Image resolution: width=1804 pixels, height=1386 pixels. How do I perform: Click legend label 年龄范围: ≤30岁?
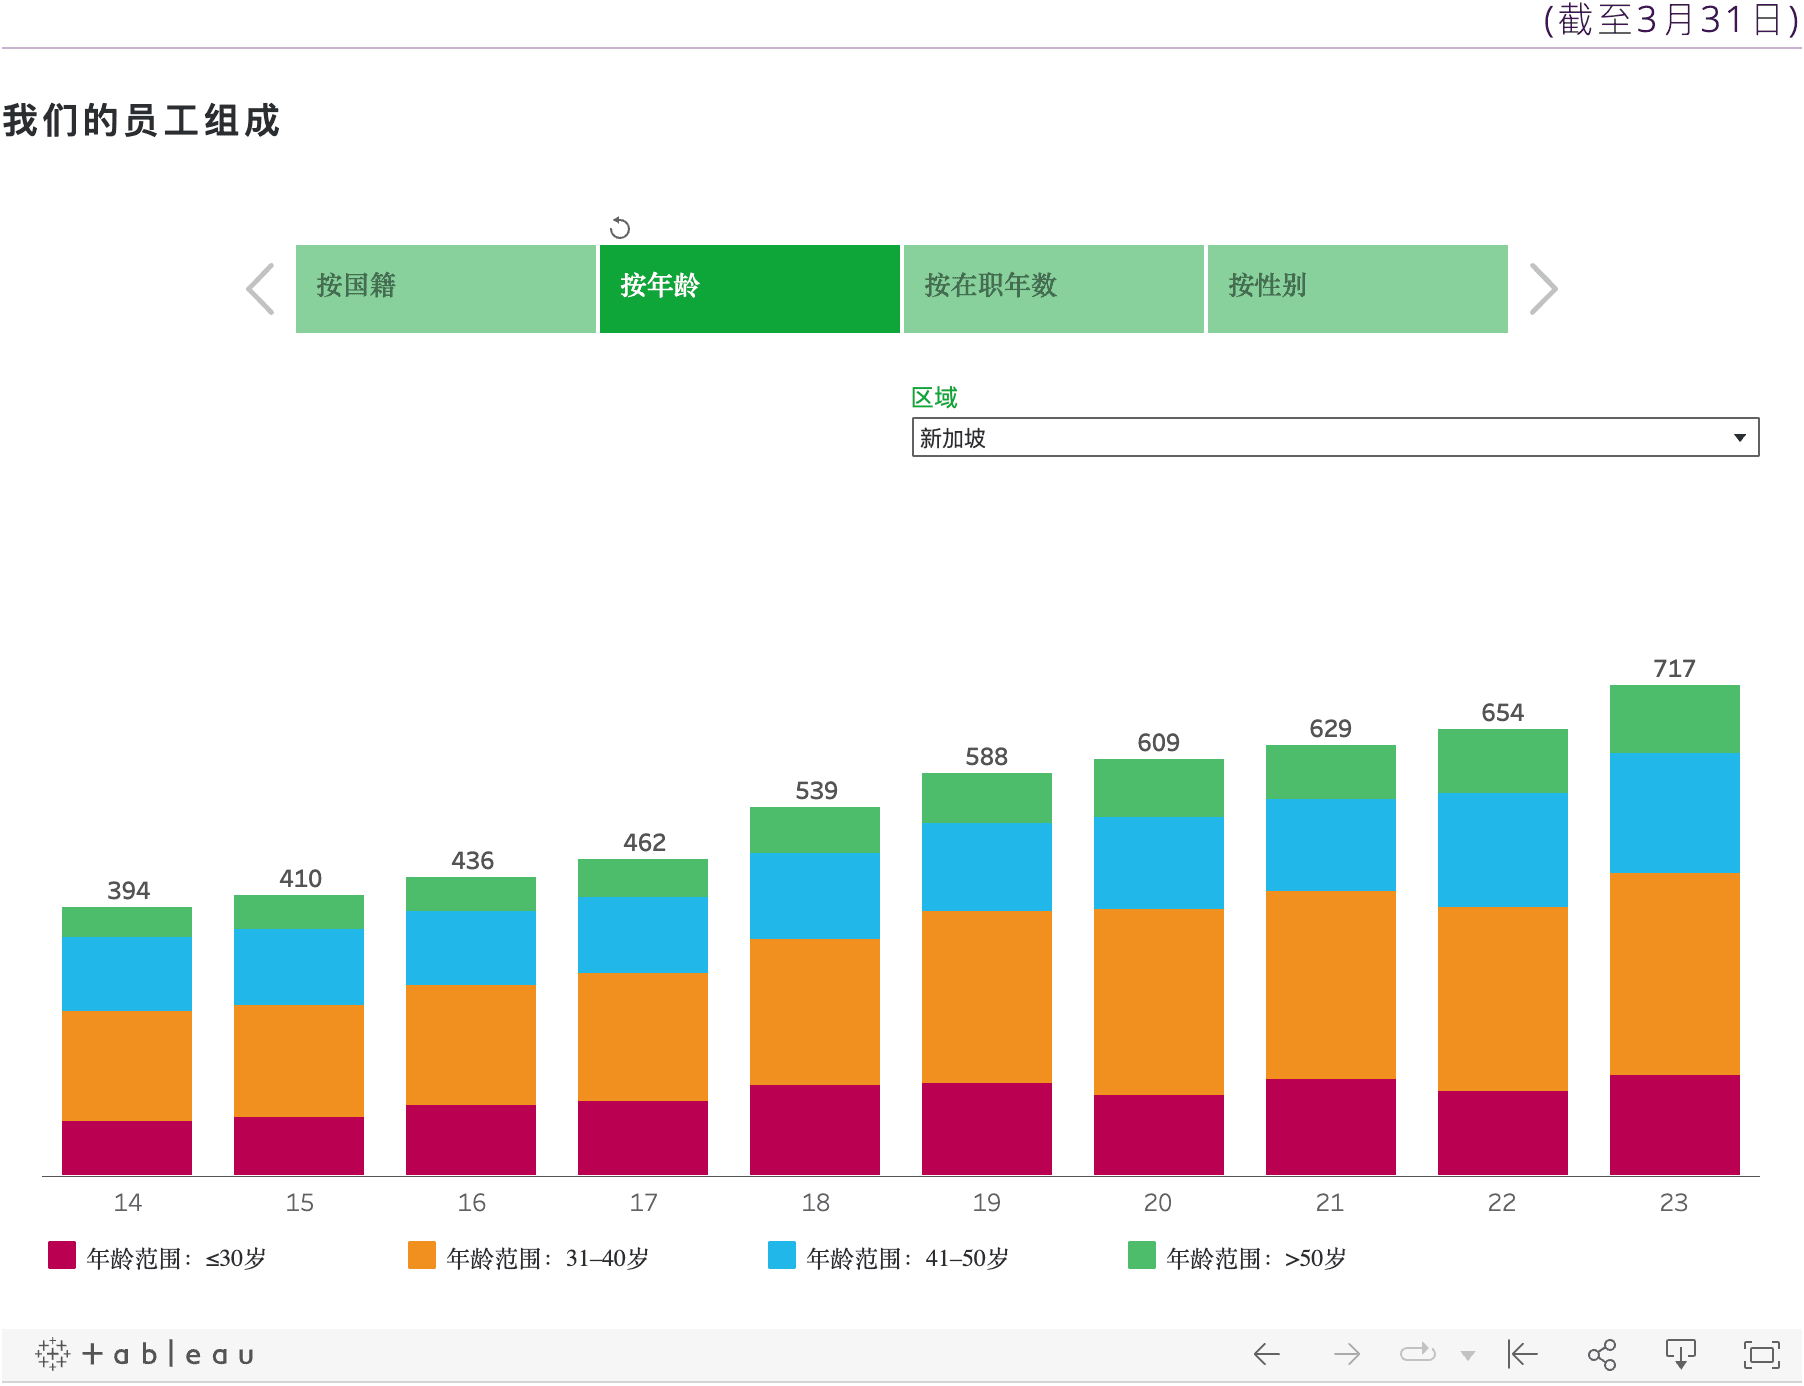pos(176,1258)
